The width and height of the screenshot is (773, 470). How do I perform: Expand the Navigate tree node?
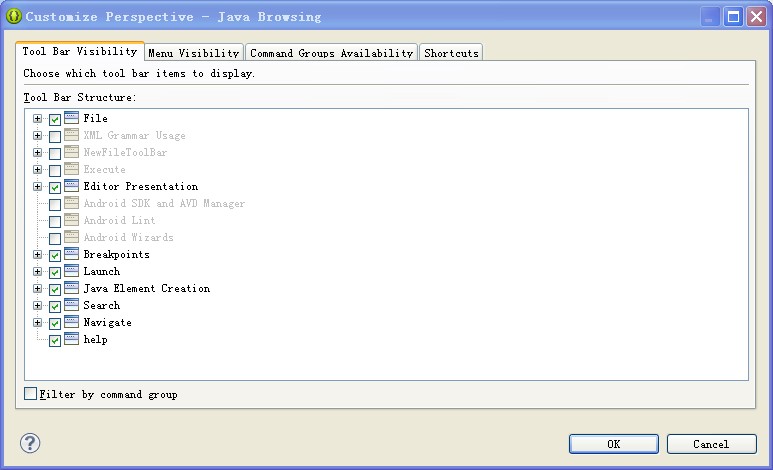(x=38, y=323)
